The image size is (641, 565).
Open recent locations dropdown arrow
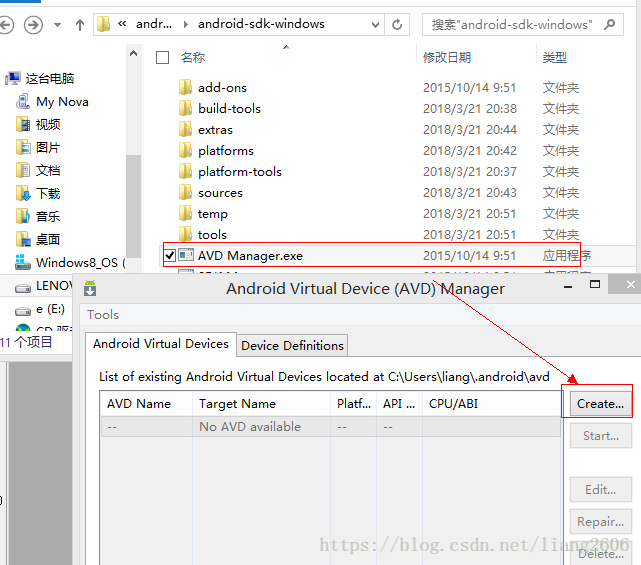coord(58,25)
